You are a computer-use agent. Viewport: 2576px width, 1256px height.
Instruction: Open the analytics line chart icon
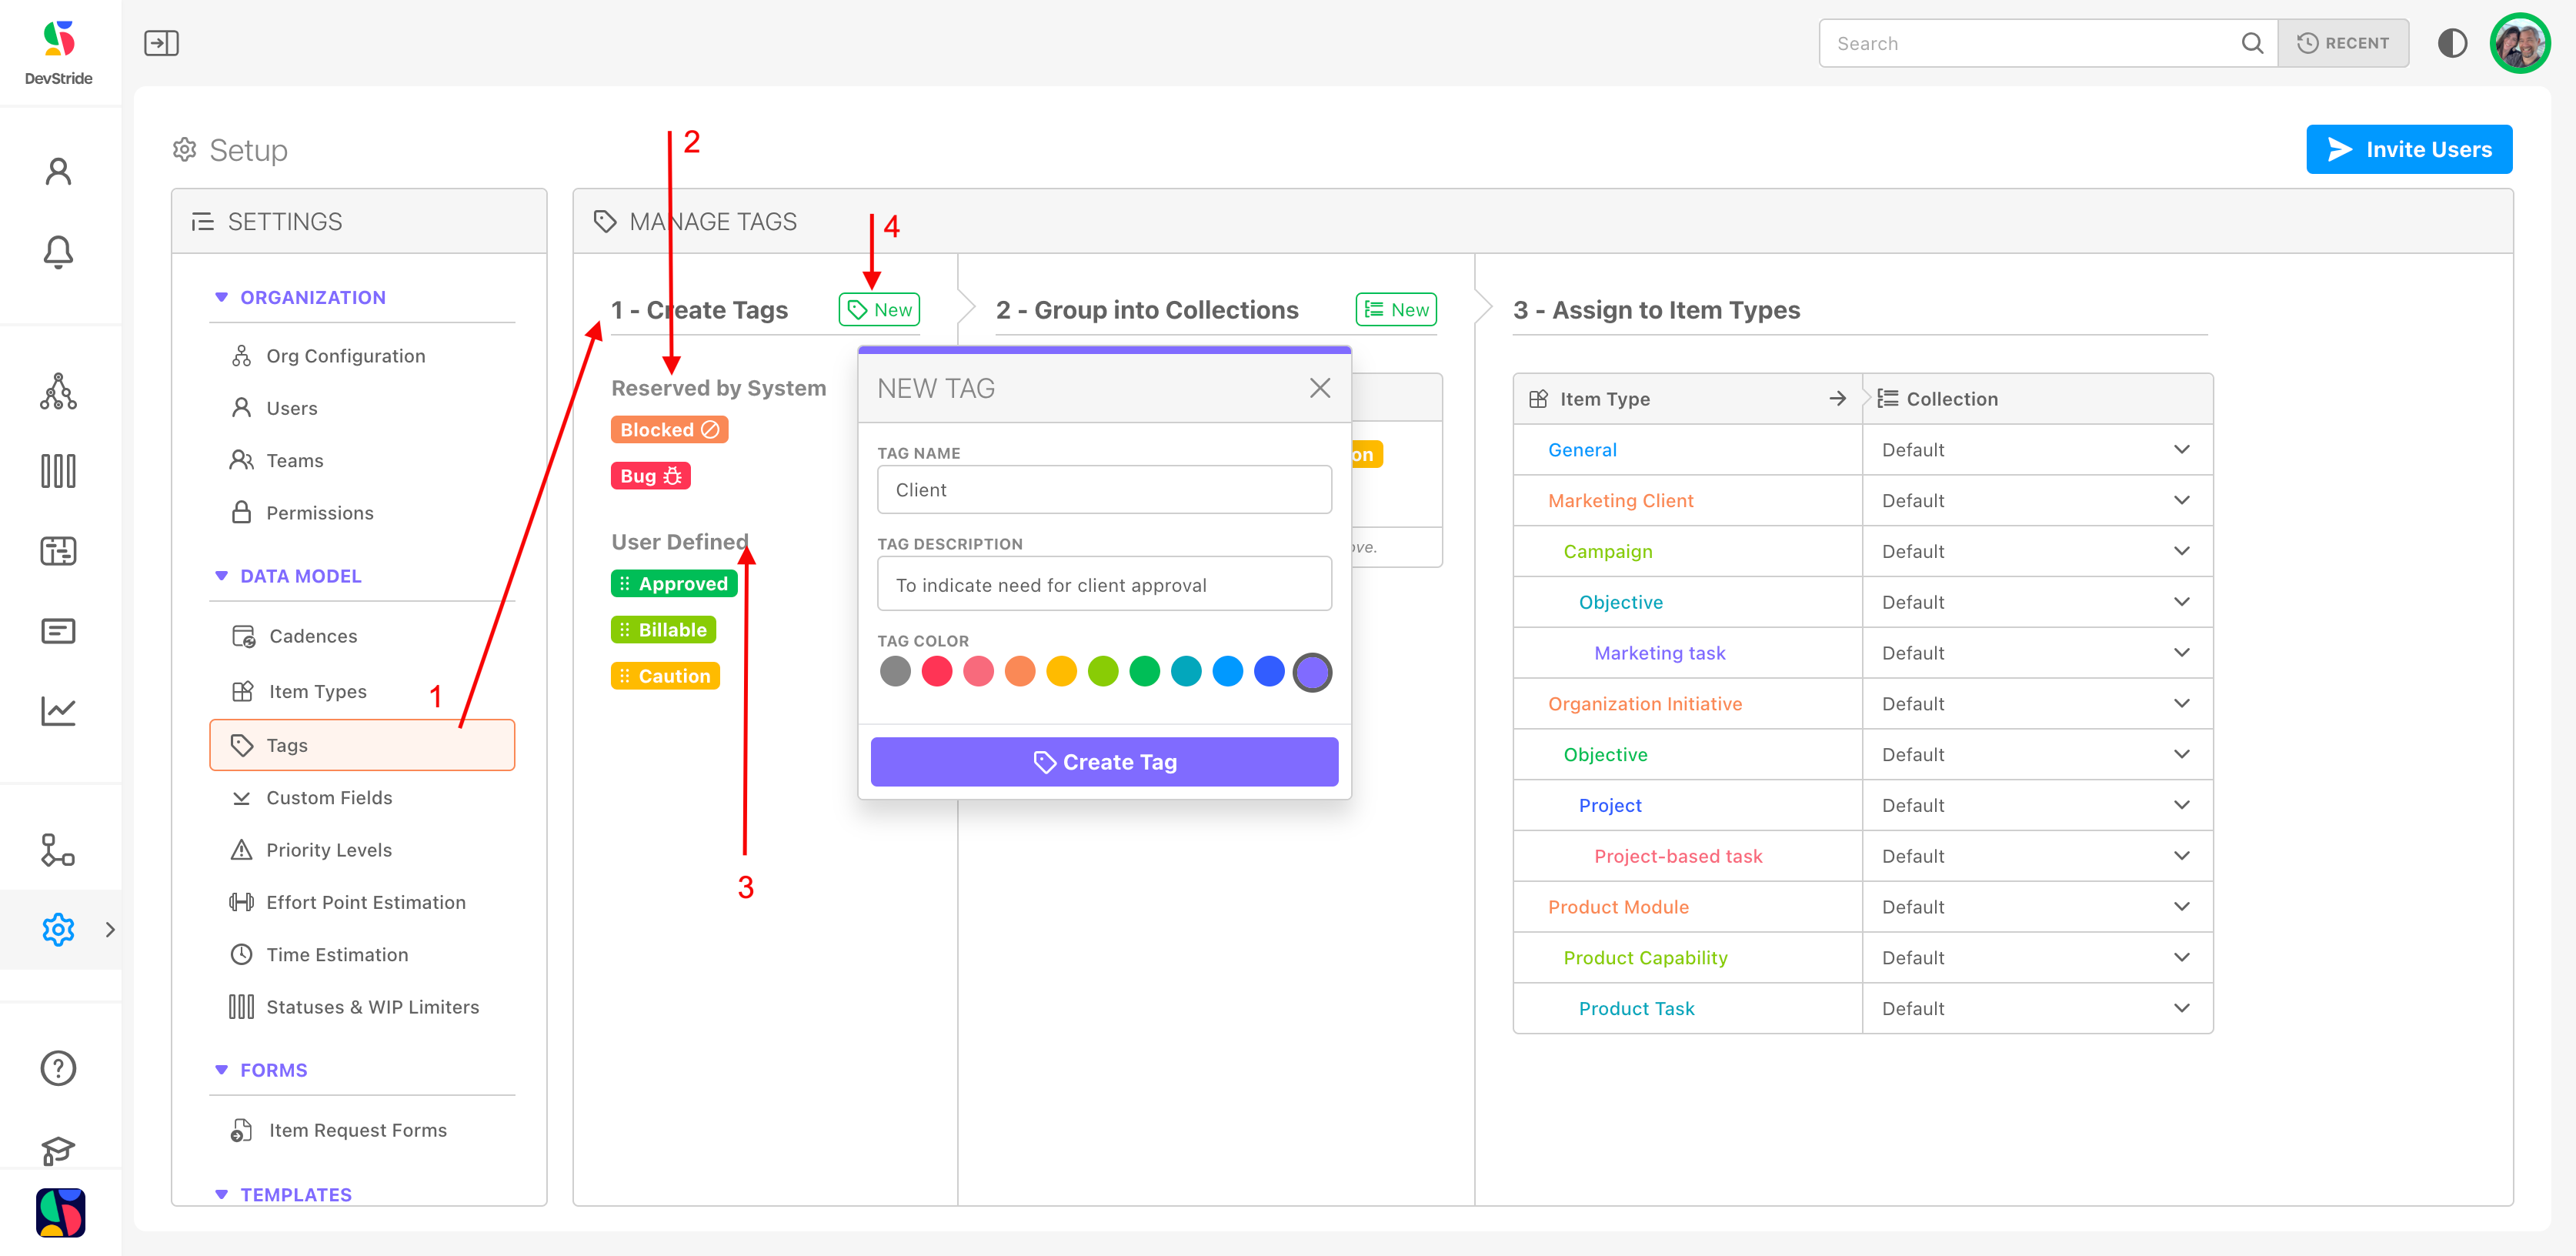click(x=58, y=711)
